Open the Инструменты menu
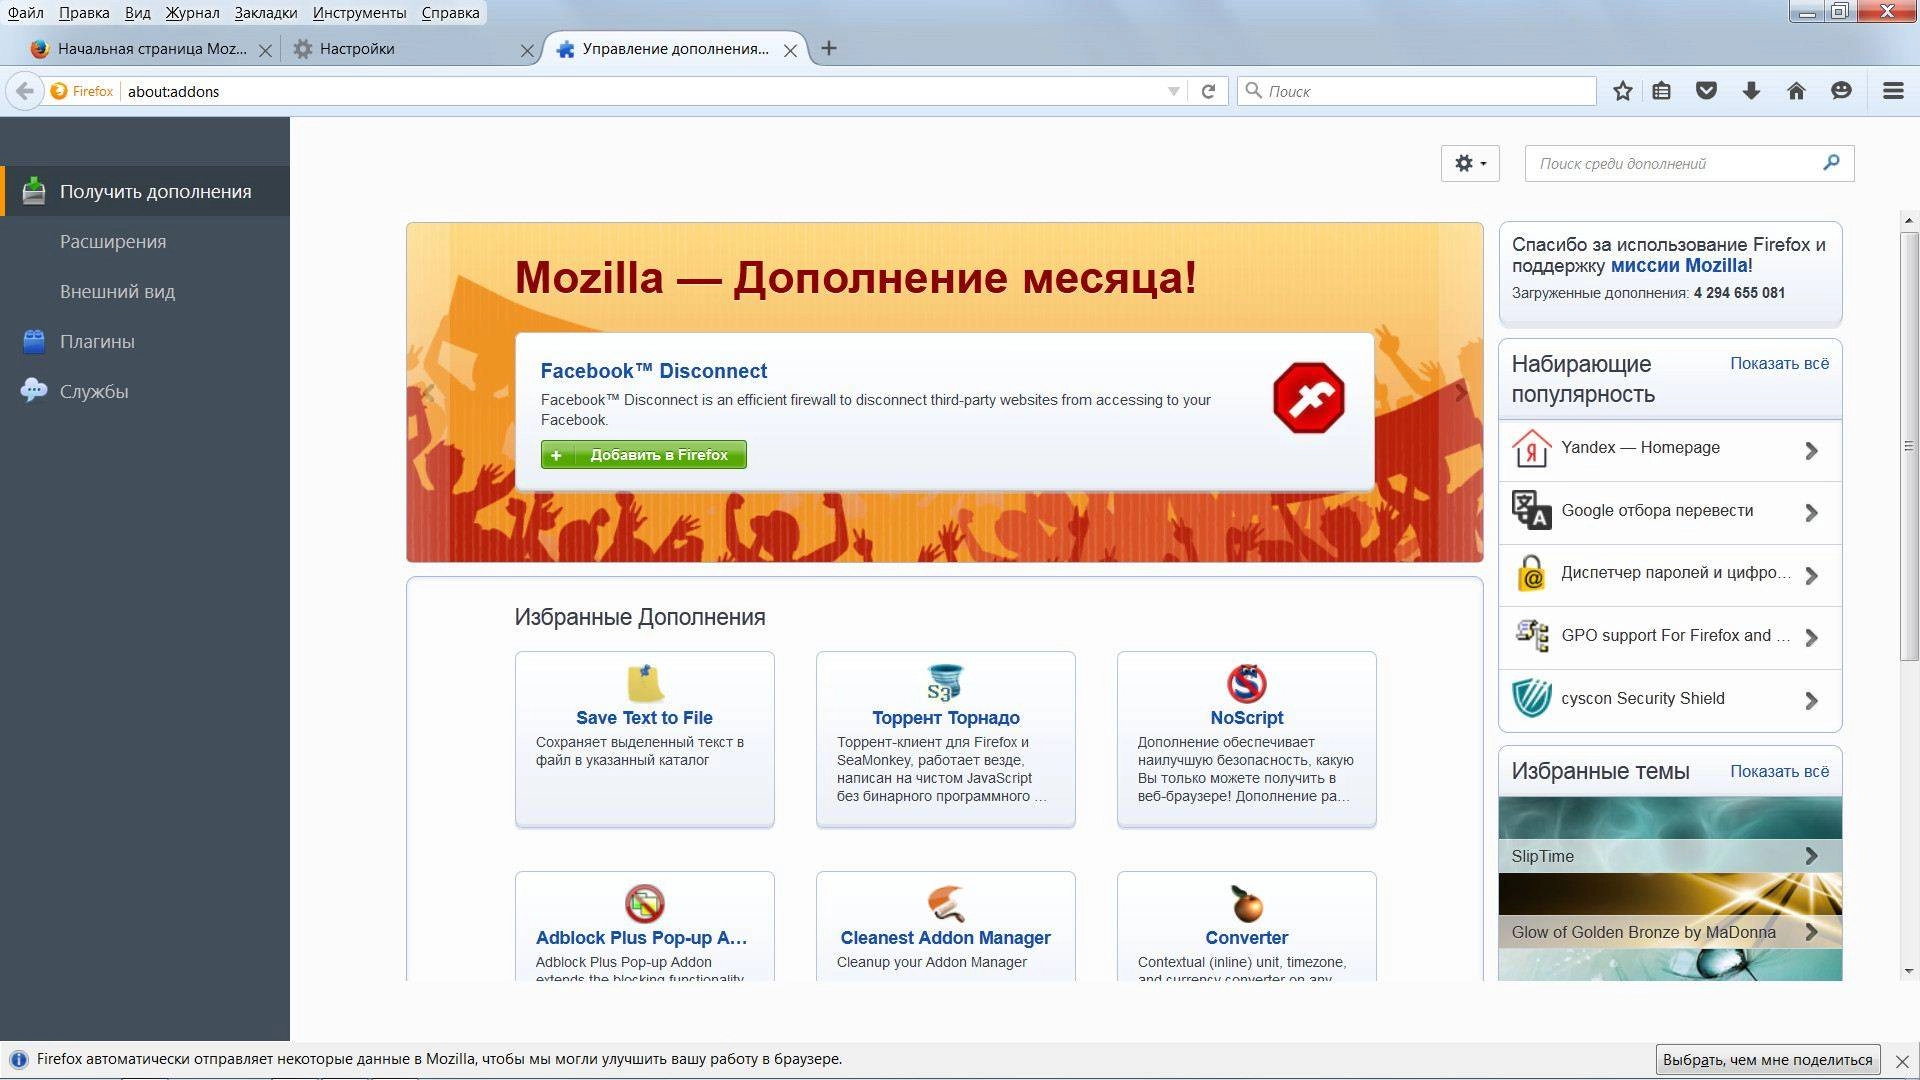The image size is (1920, 1080). (359, 13)
